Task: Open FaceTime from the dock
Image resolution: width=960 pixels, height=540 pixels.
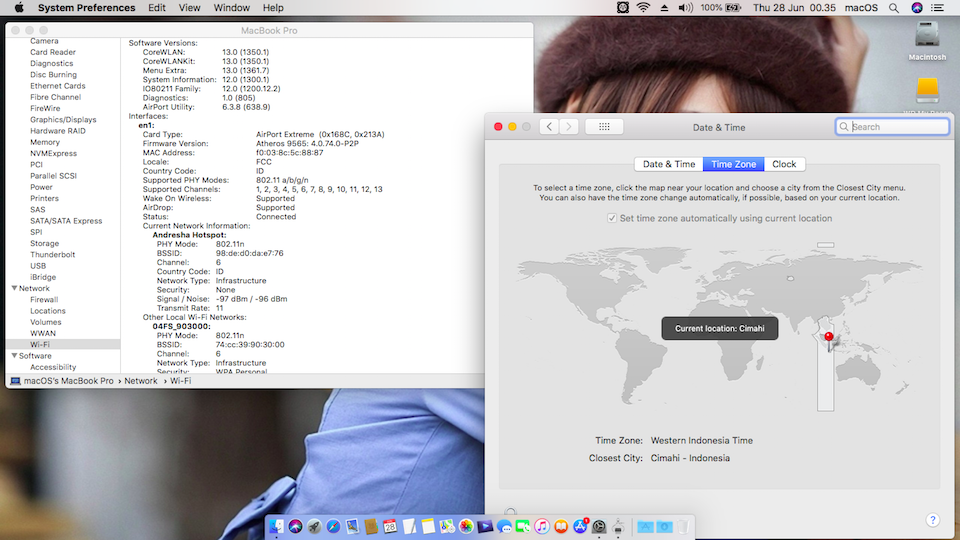Action: point(523,527)
